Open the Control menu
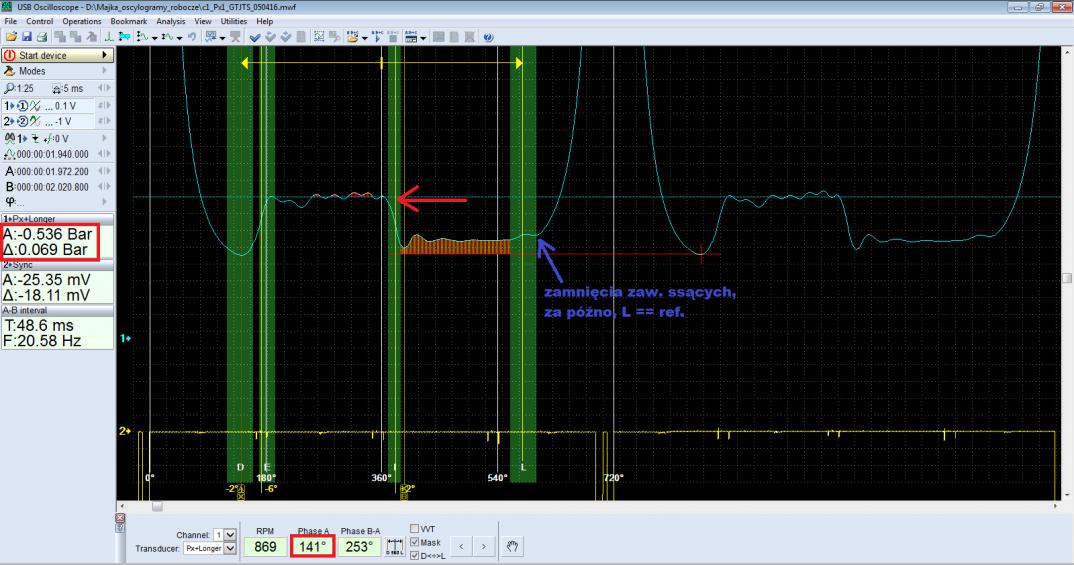 (x=40, y=21)
